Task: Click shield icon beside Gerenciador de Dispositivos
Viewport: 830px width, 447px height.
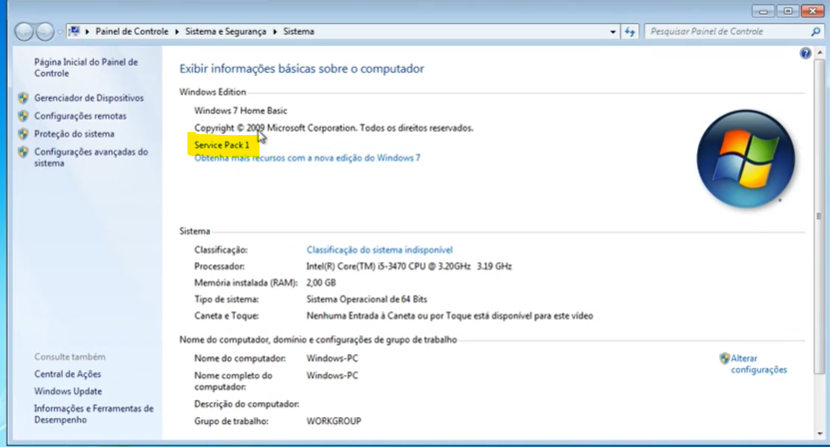Action: click(23, 98)
